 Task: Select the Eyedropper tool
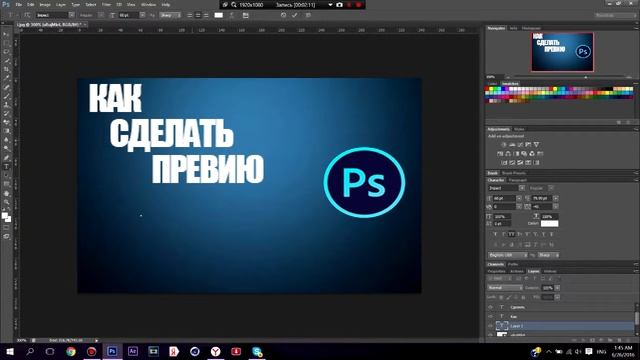click(x=7, y=77)
